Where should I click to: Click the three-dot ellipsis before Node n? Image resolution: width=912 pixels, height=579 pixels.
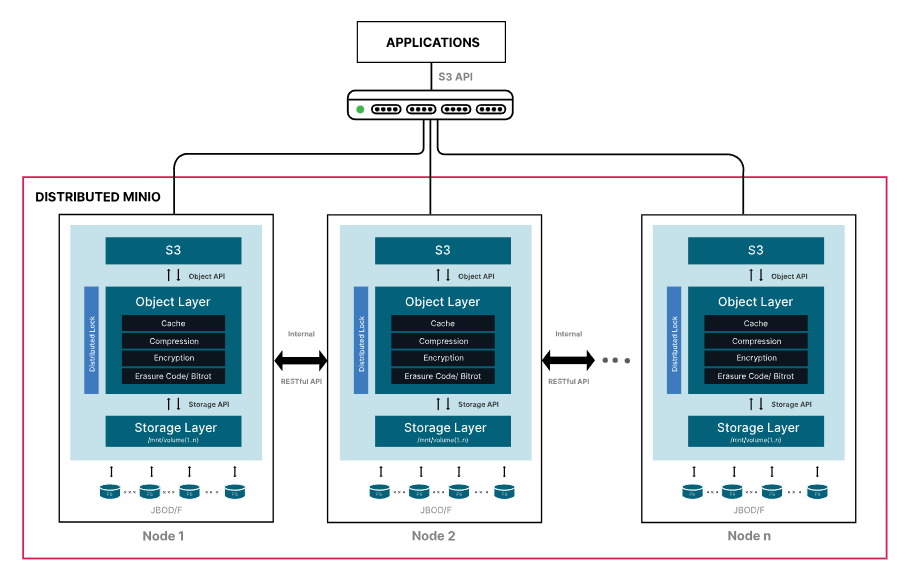(x=616, y=361)
